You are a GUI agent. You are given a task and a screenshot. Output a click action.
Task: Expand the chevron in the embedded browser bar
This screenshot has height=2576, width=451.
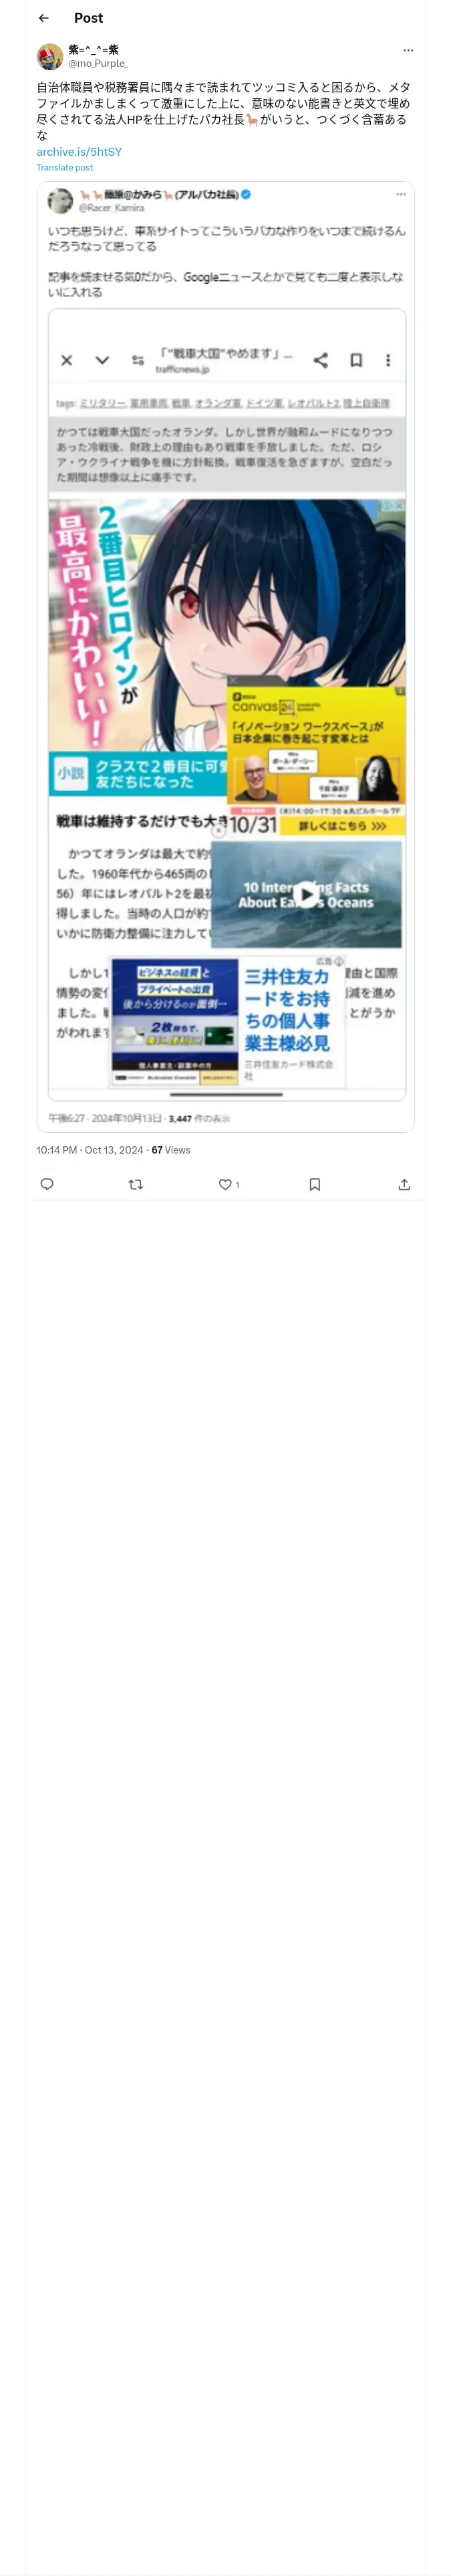click(x=102, y=360)
